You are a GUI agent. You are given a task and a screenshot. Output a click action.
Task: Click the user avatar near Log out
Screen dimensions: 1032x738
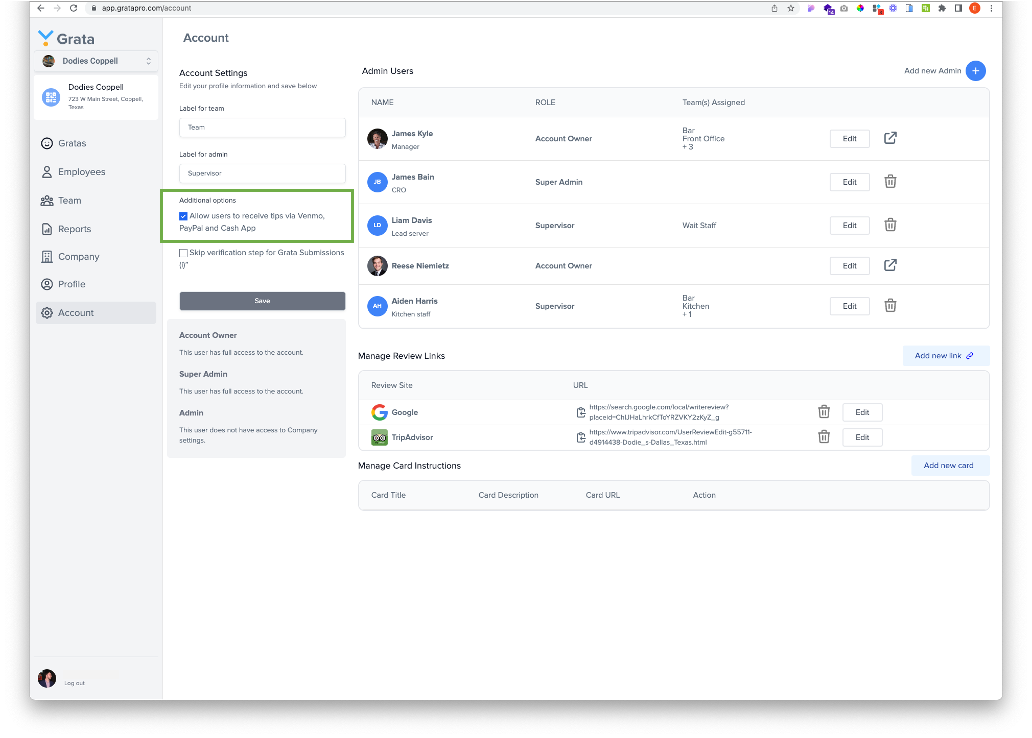[47, 678]
